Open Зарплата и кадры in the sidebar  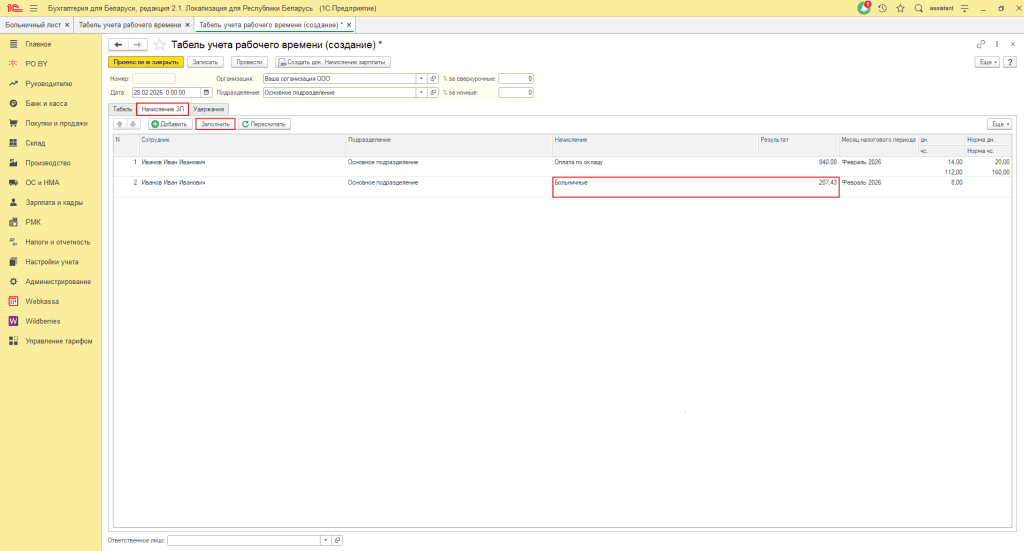(52, 202)
